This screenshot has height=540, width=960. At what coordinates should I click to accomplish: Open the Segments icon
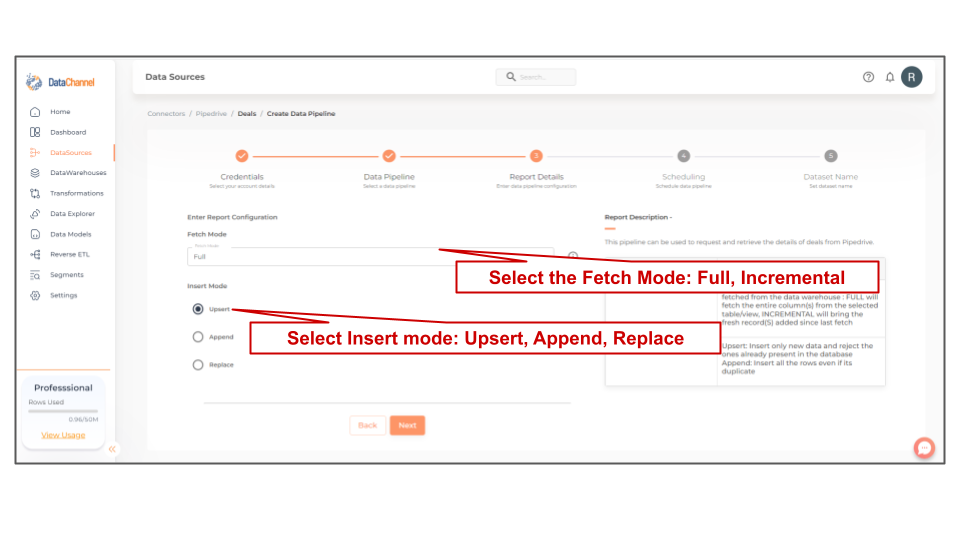click(35, 275)
